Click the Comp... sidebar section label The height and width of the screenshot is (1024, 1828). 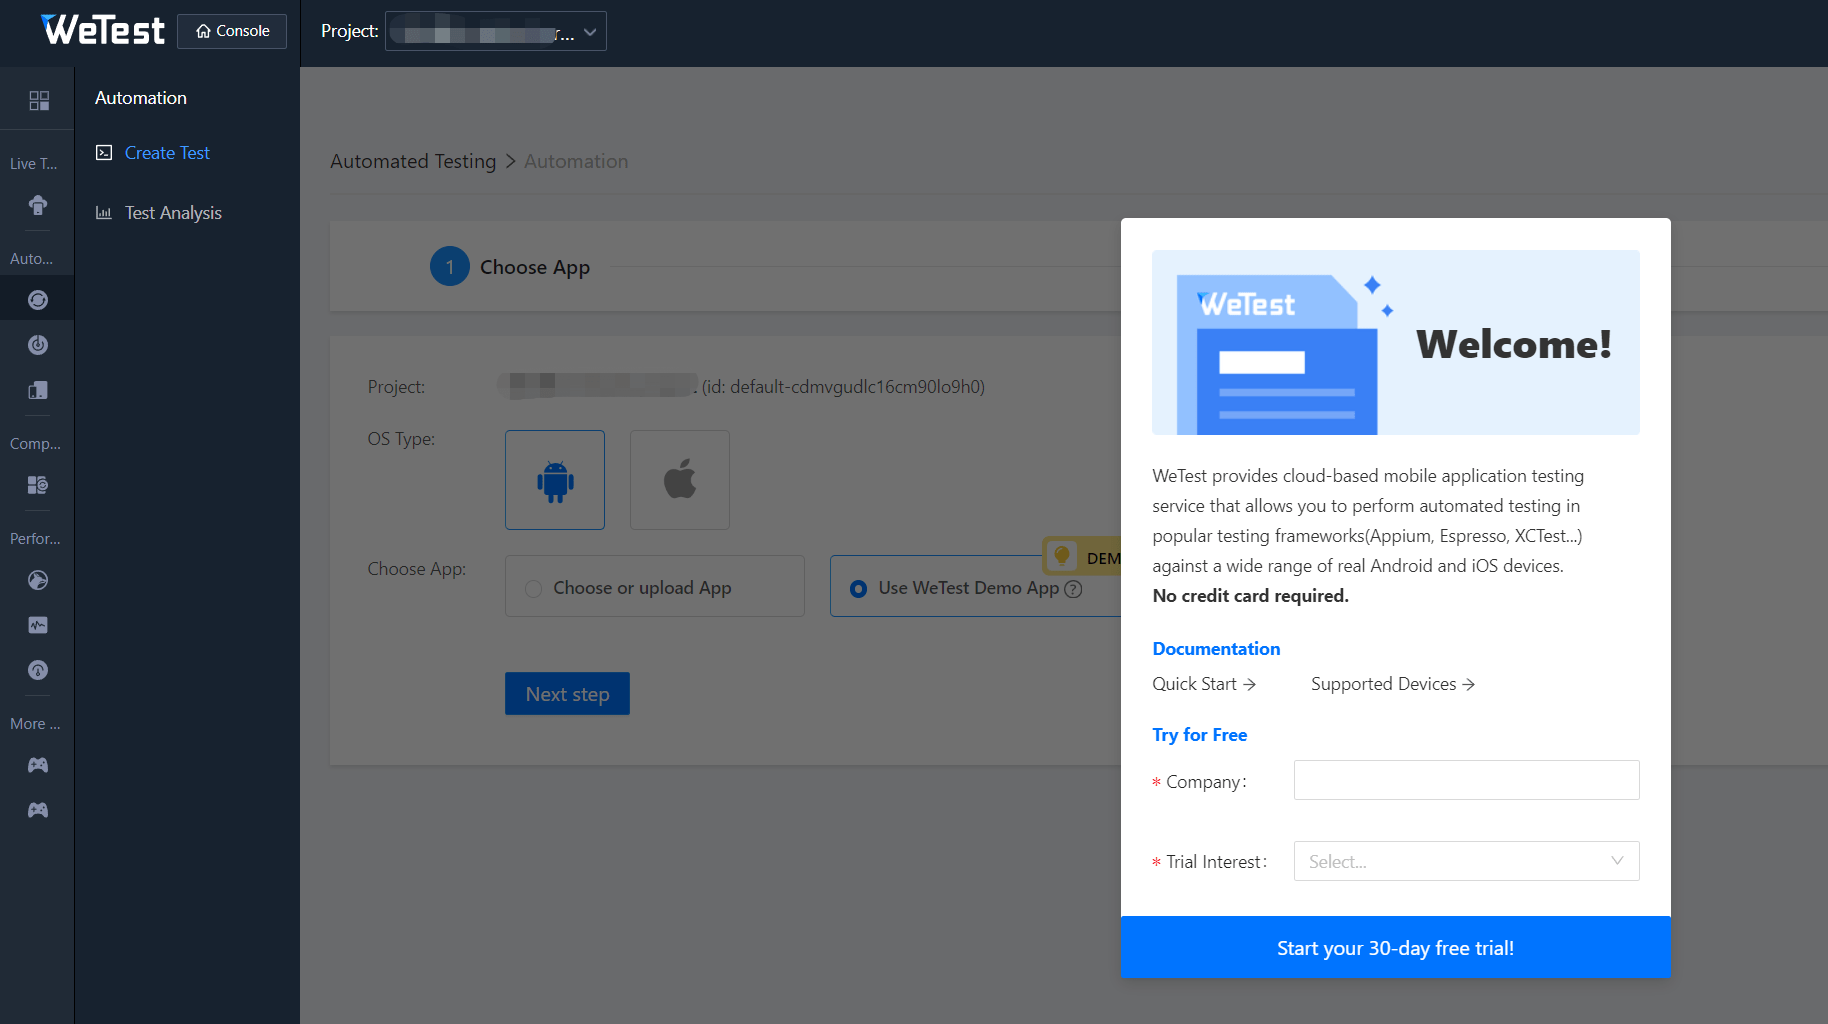(36, 444)
